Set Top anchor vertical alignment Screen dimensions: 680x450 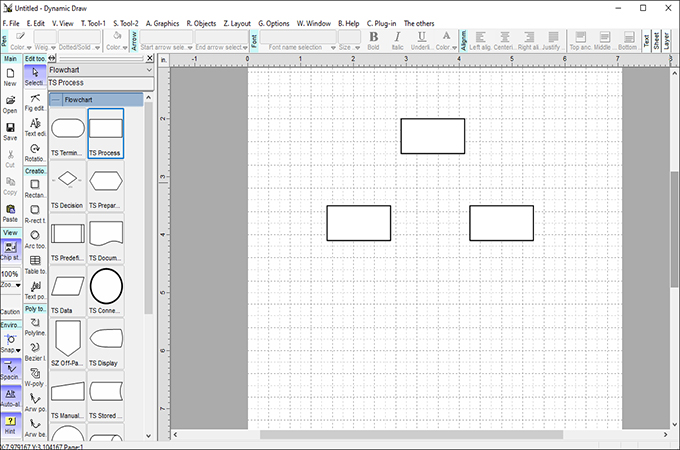580,41
